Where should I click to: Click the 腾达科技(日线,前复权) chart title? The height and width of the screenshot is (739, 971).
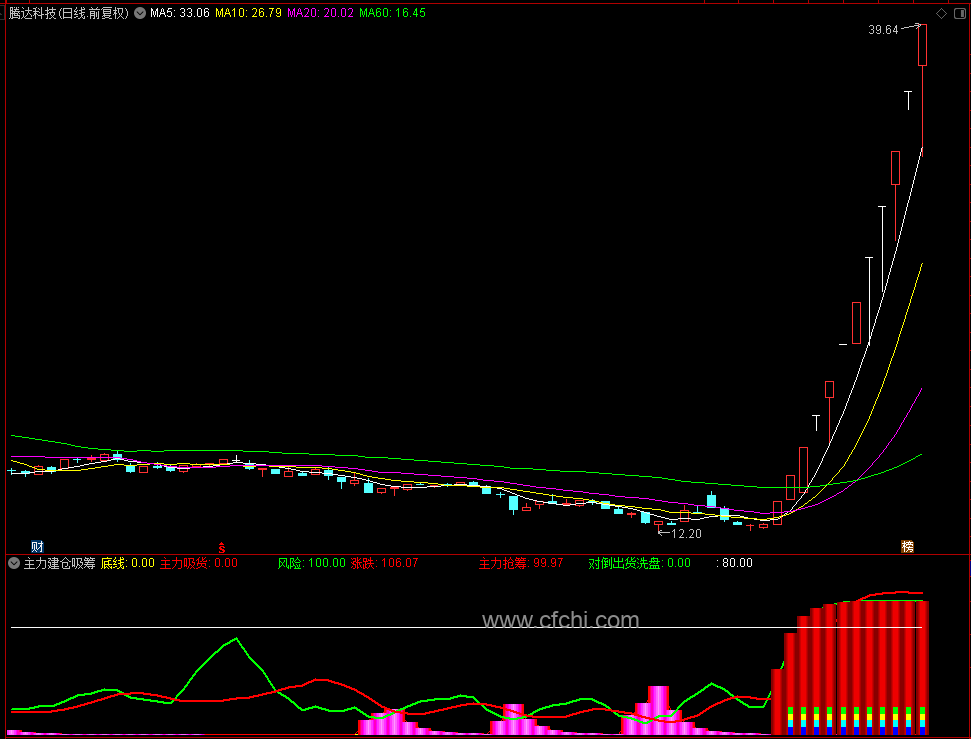pos(69,13)
